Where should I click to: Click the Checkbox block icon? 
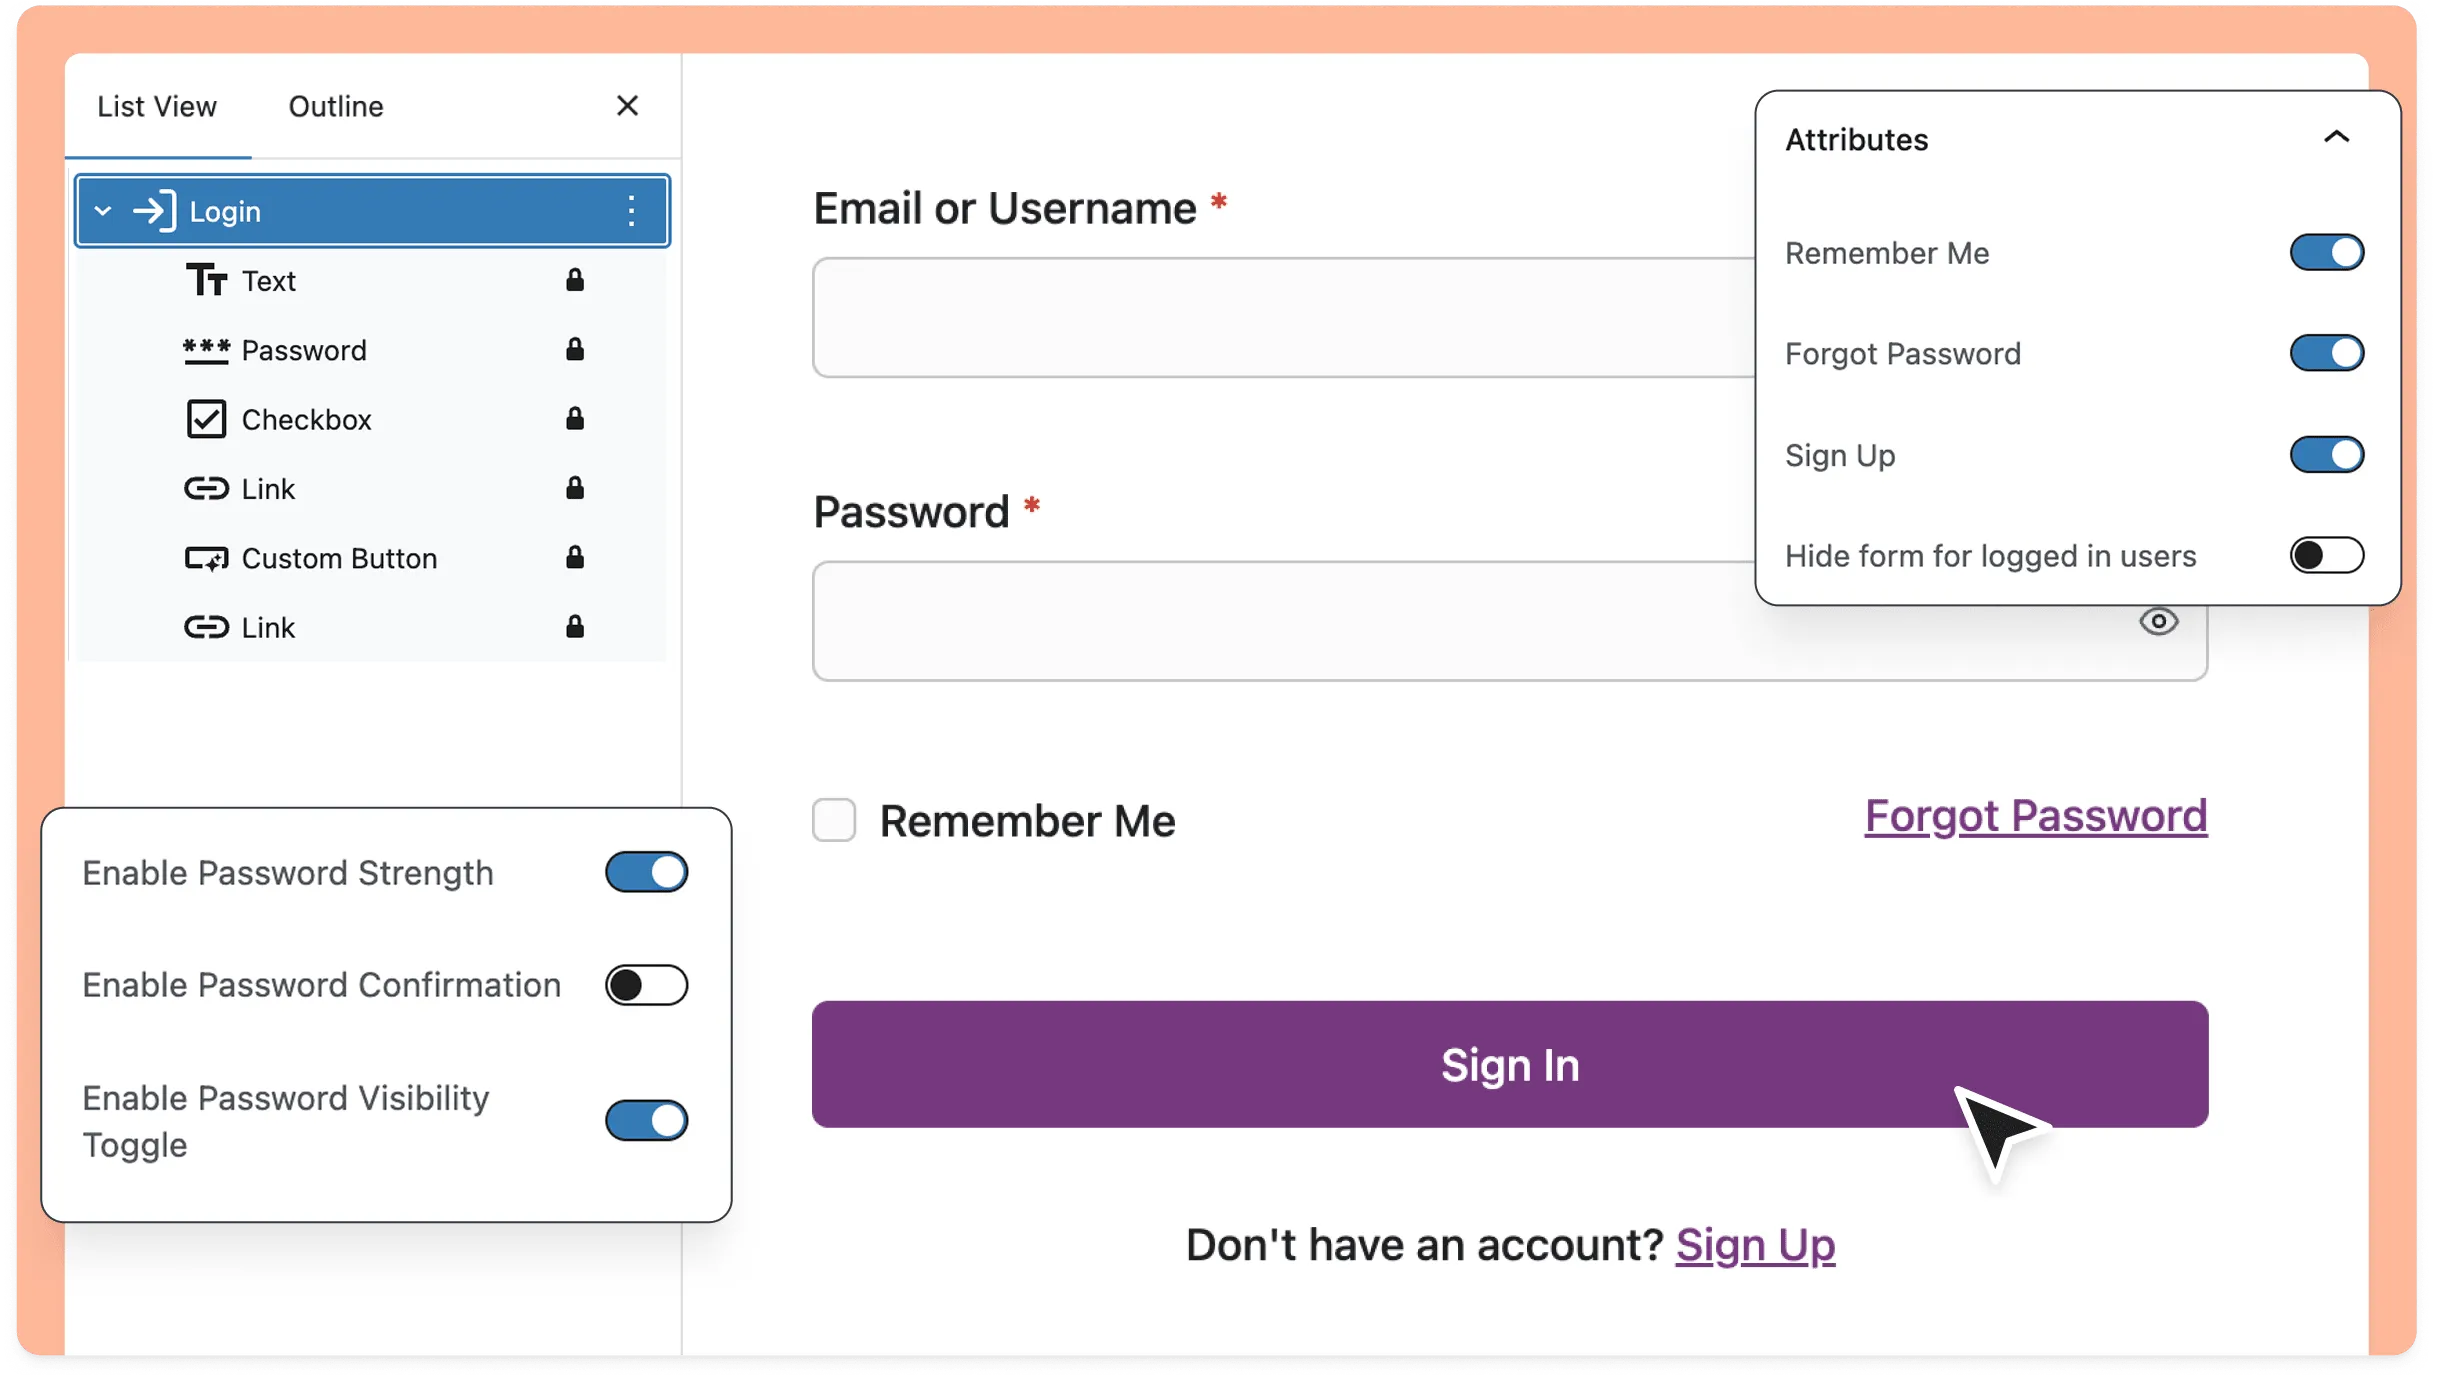(x=206, y=419)
